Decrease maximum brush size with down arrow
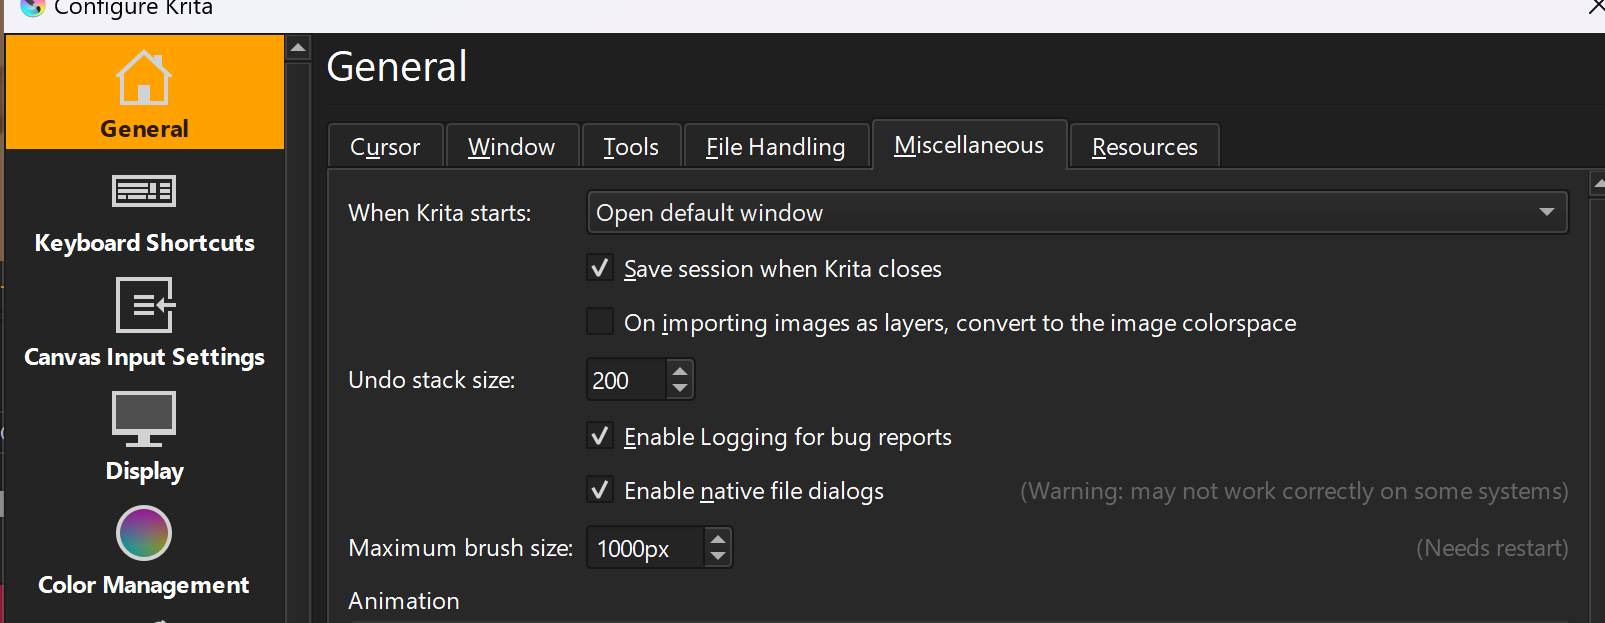The image size is (1605, 623). [718, 557]
